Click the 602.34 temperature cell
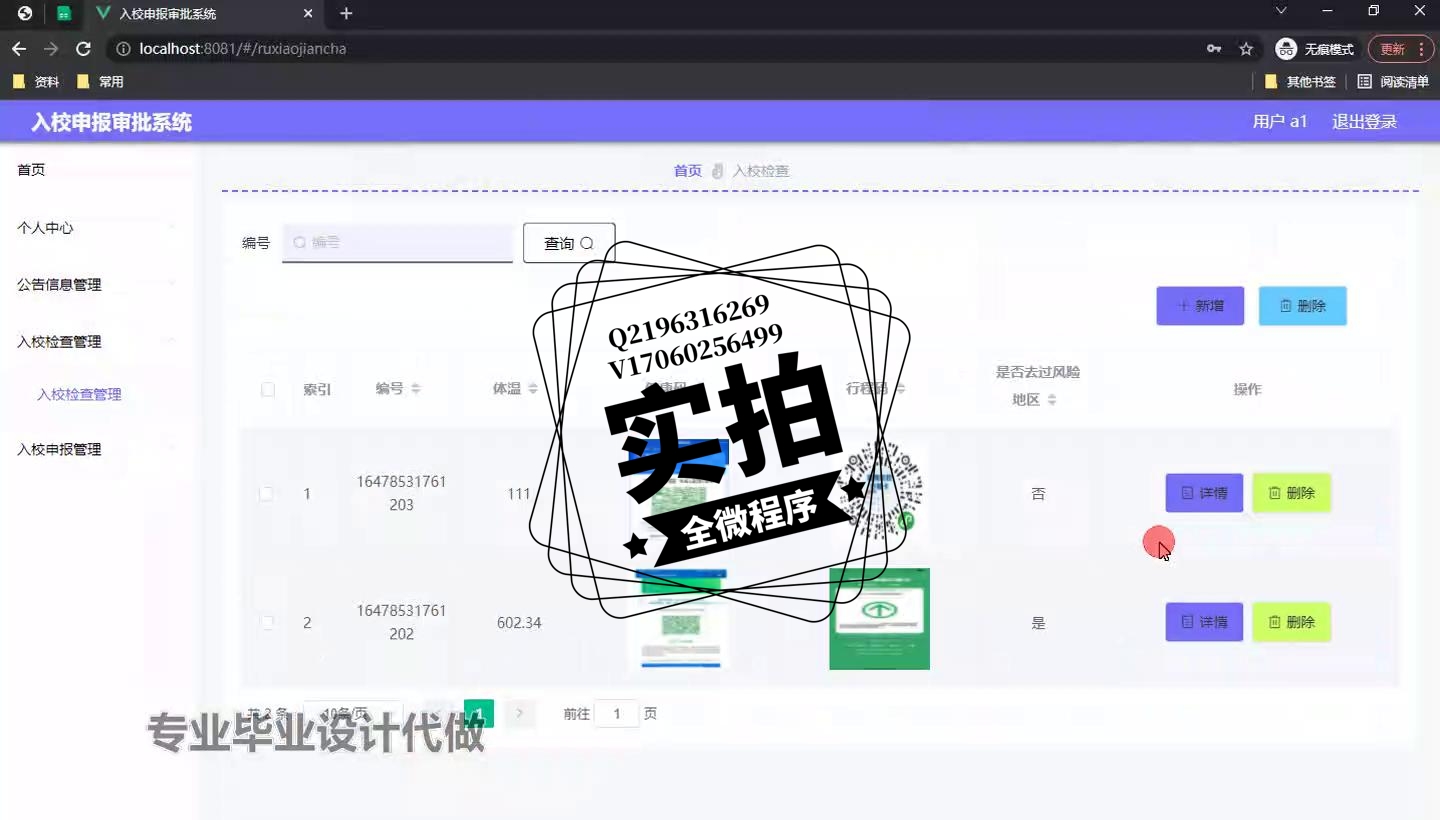1440x820 pixels. pos(519,623)
